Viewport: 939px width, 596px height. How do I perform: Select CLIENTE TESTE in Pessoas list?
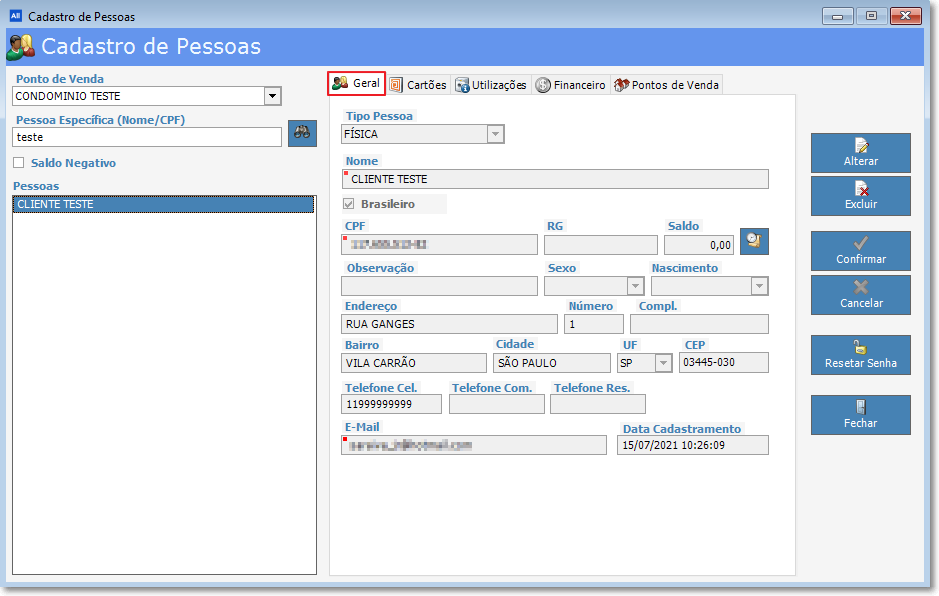click(56, 204)
